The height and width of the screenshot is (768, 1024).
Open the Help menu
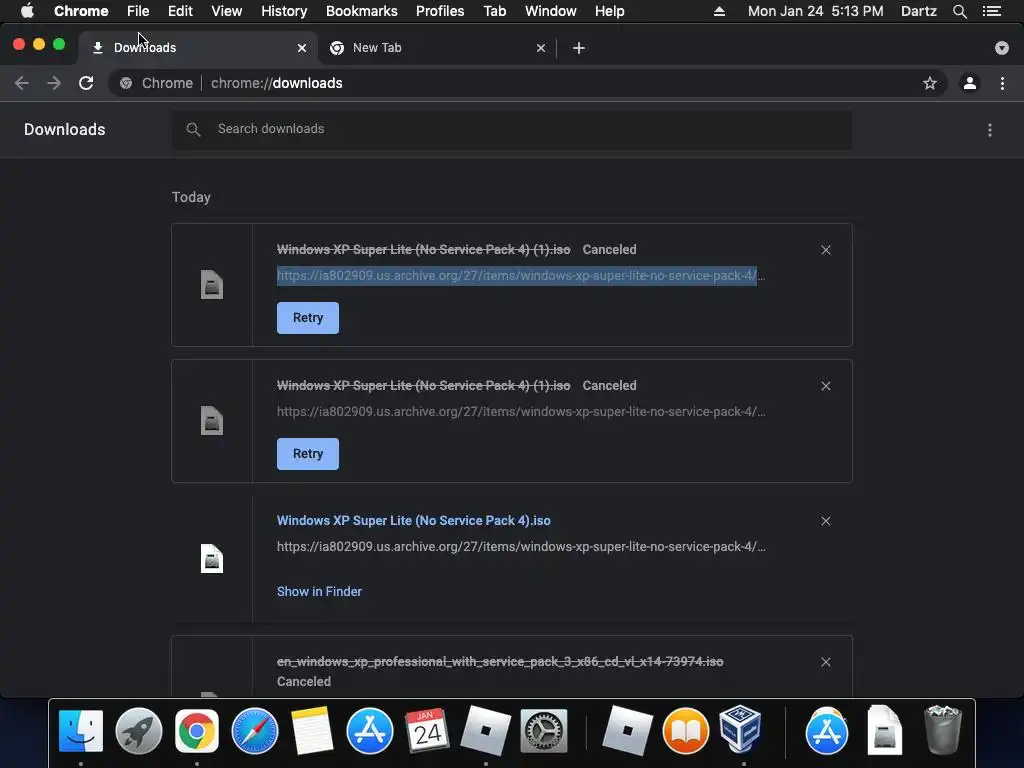(x=609, y=11)
